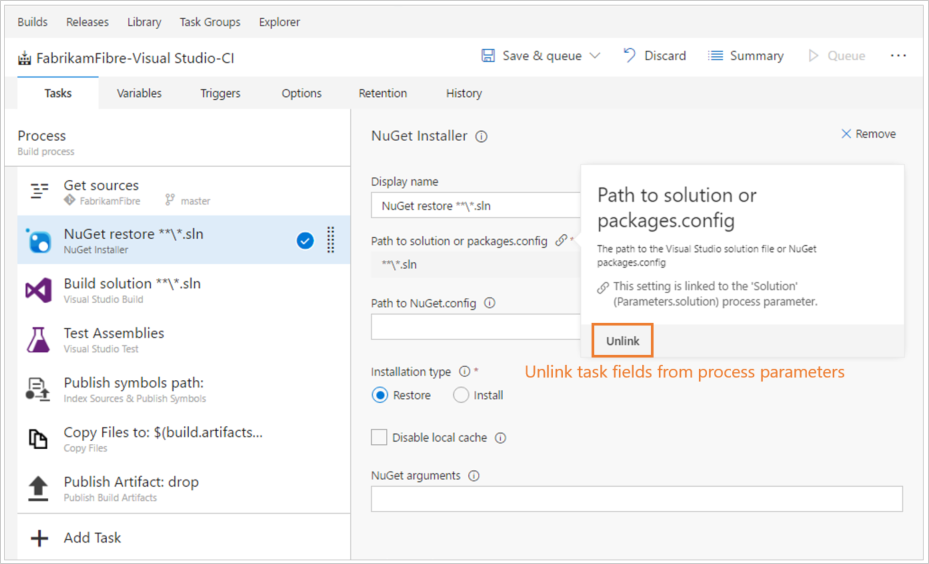The image size is (929, 564).
Task: Click the NuGet Installer task icon
Action: pyautogui.click(x=39, y=241)
